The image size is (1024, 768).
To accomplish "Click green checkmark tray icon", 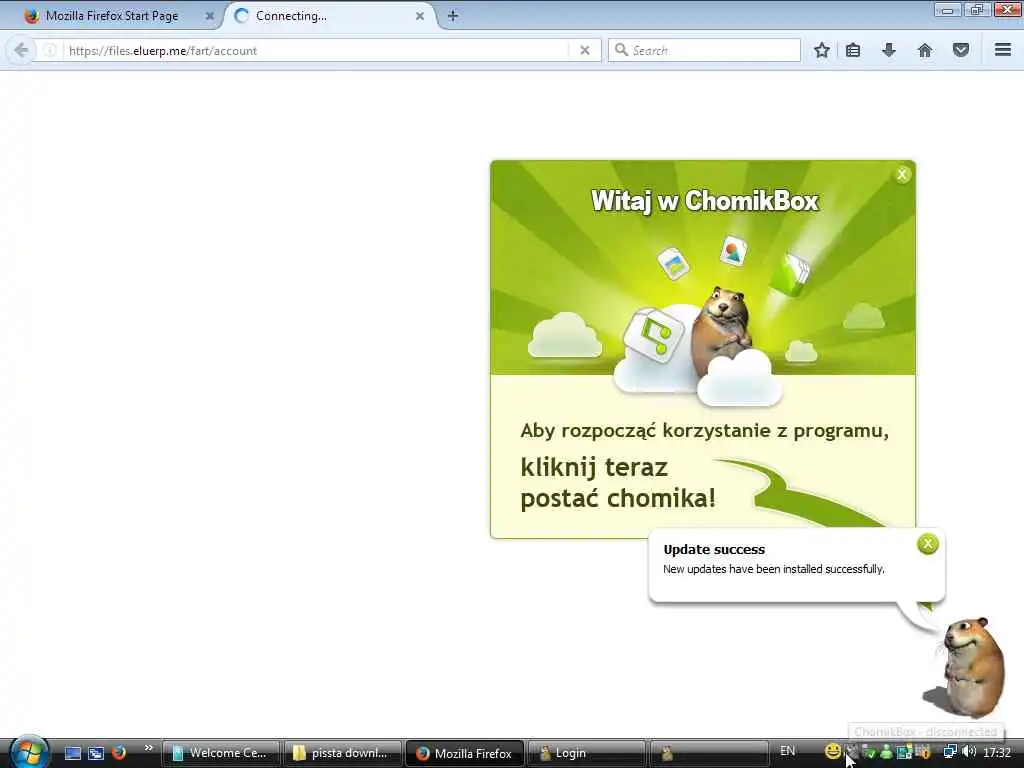I will 869,752.
